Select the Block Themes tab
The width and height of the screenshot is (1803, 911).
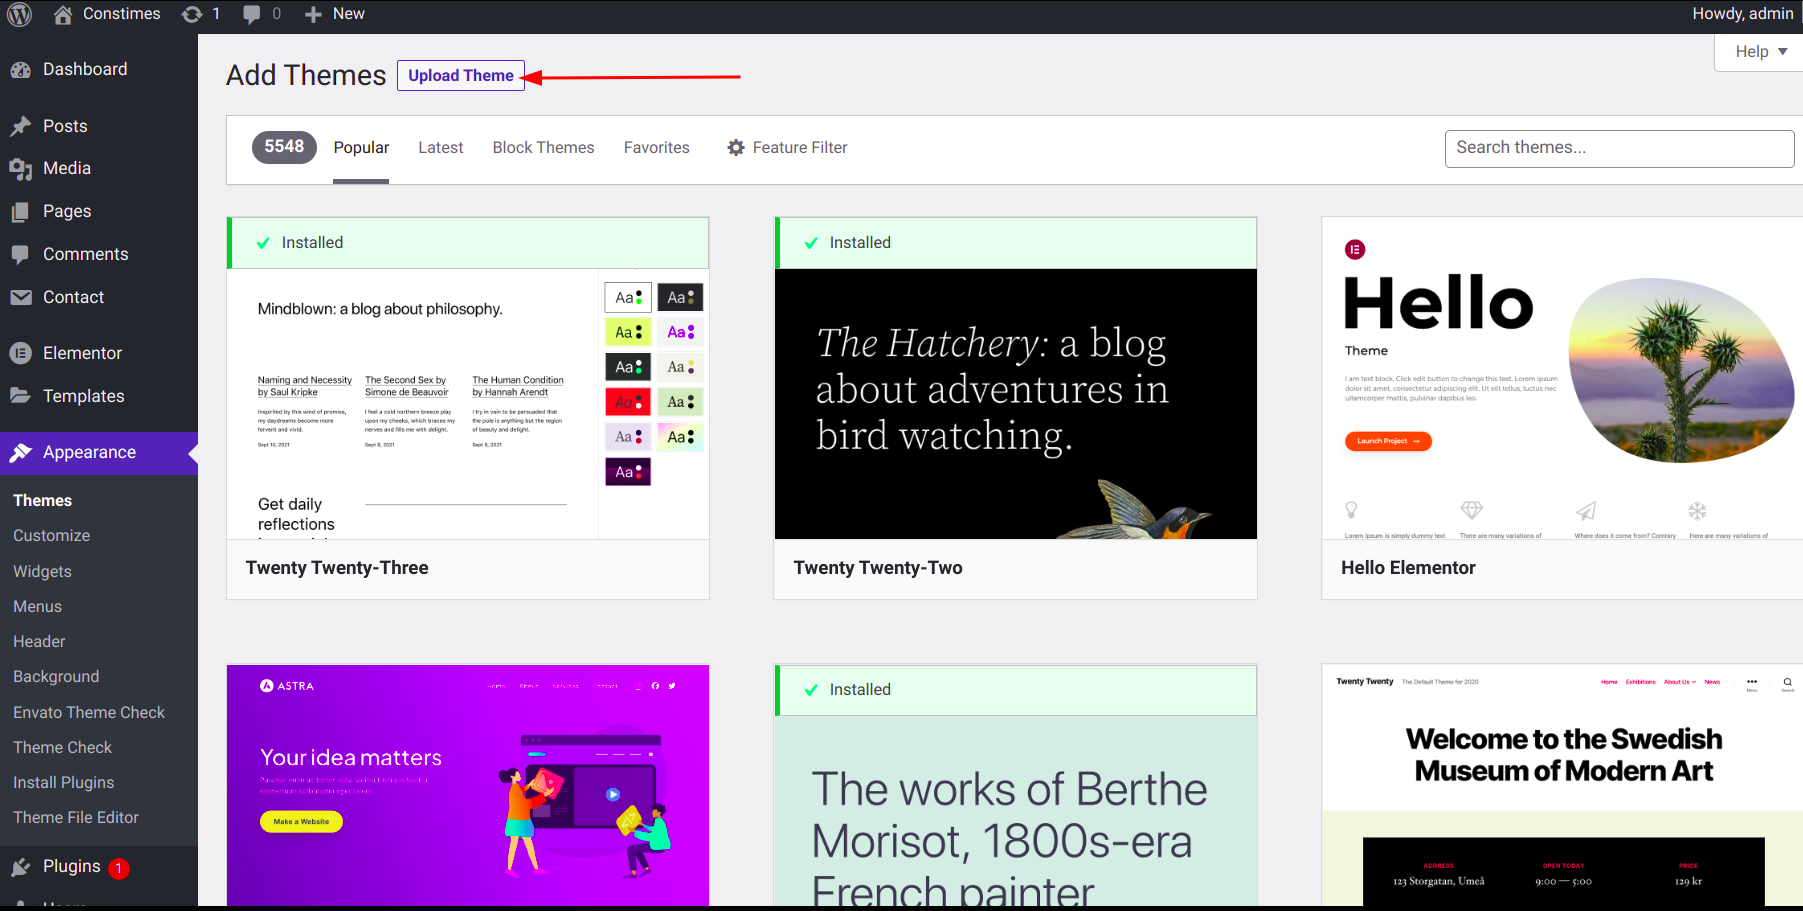point(543,148)
